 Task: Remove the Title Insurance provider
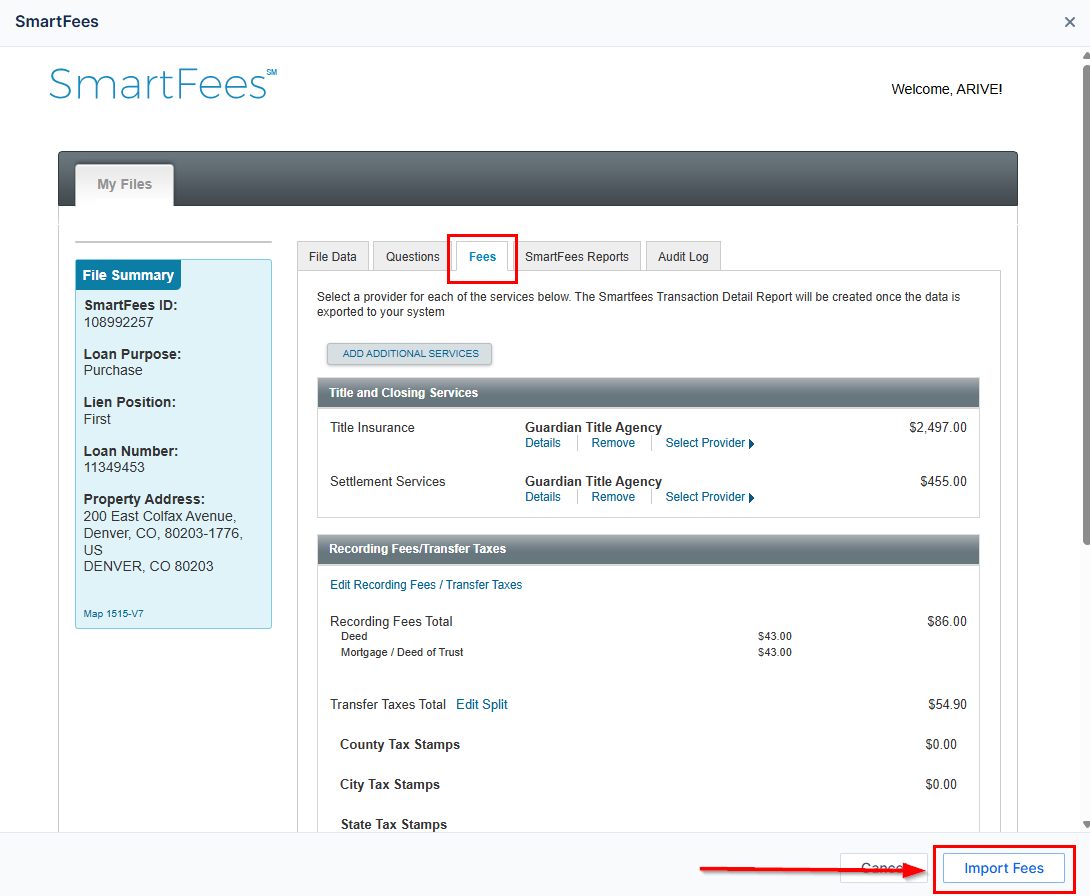[x=612, y=443]
